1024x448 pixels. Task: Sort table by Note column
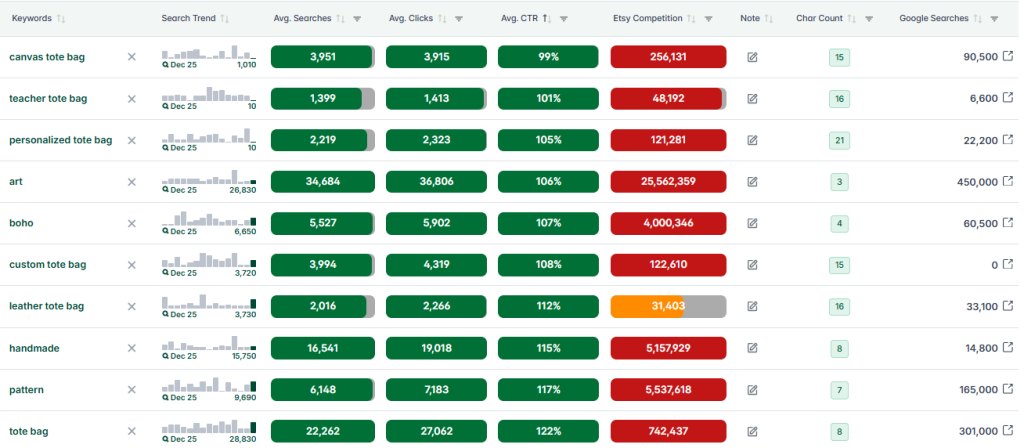(769, 19)
